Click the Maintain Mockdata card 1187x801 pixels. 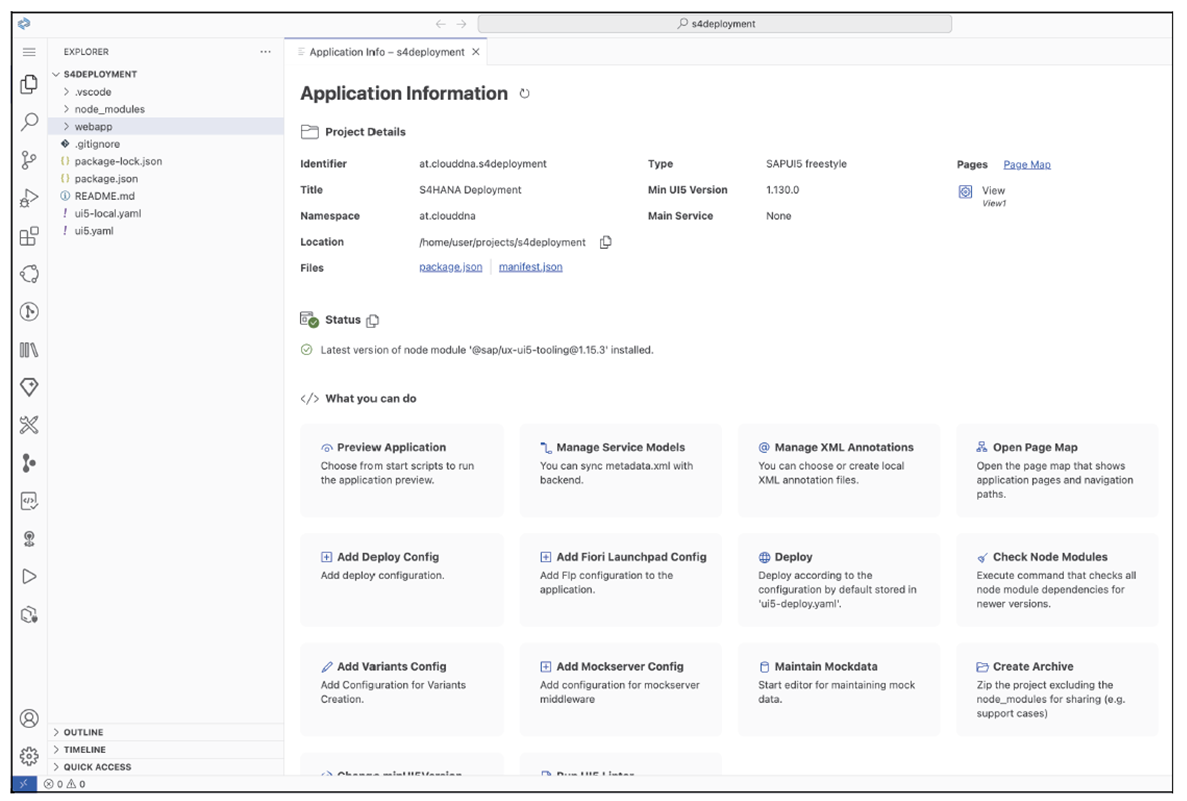(x=839, y=690)
